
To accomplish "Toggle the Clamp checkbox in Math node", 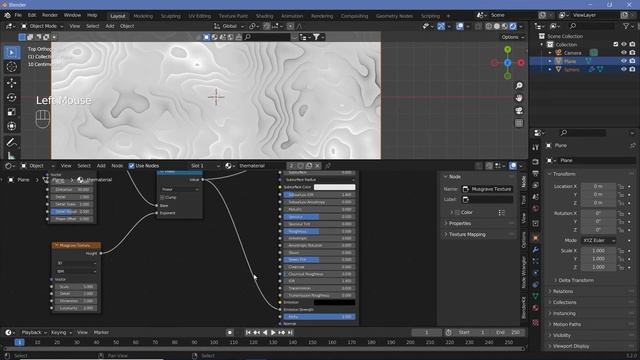I will 162,198.
